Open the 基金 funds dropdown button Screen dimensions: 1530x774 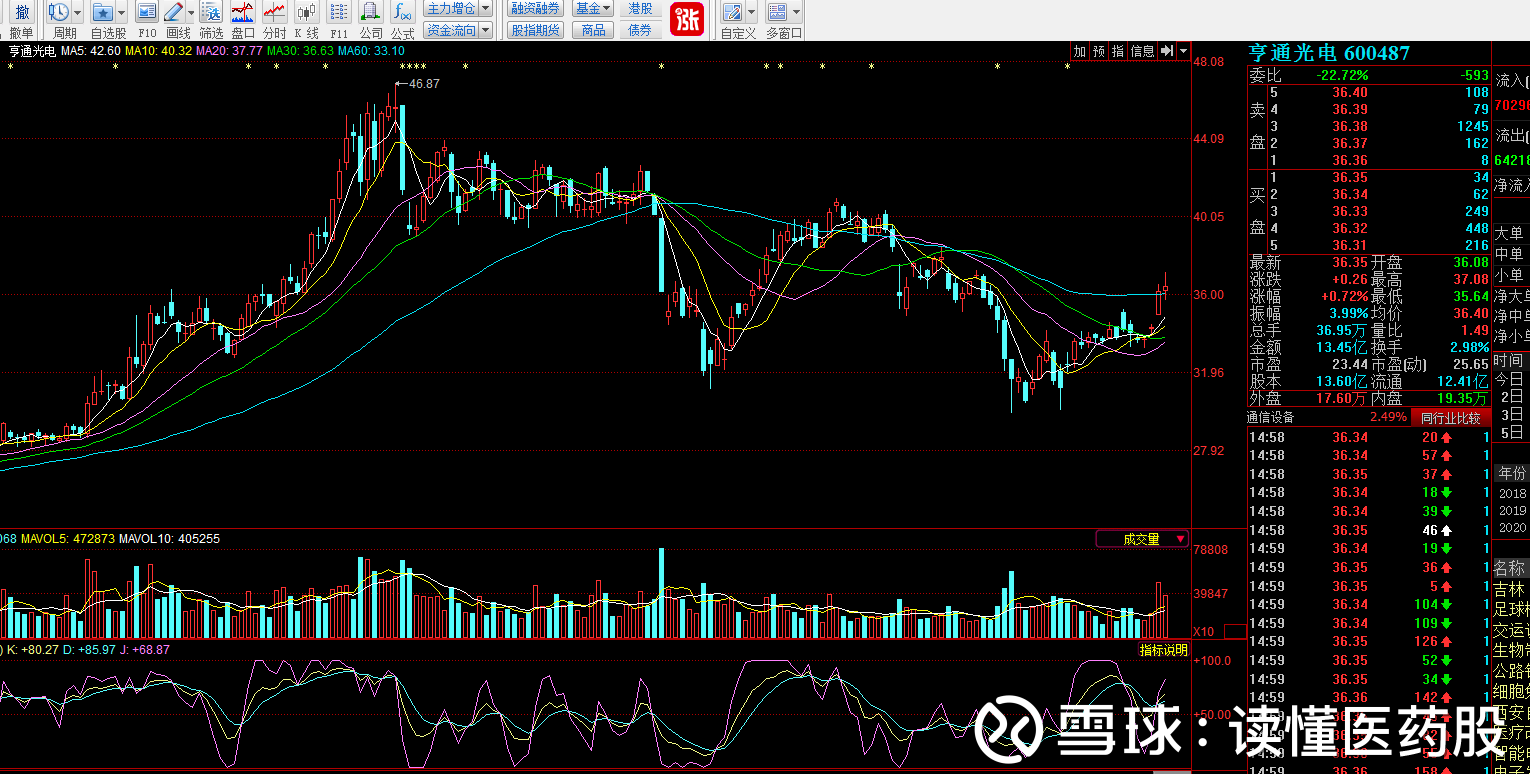tap(593, 8)
